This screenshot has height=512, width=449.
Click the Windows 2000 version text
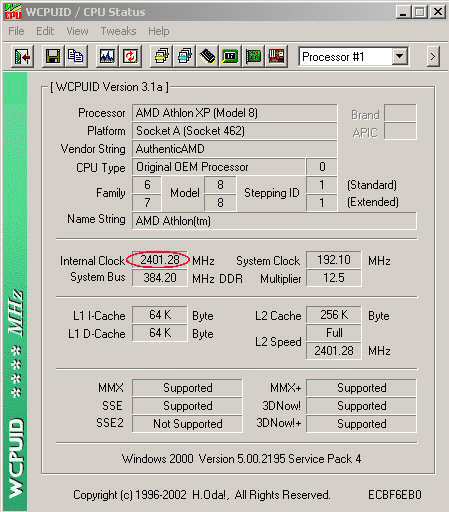pyautogui.click(x=242, y=459)
